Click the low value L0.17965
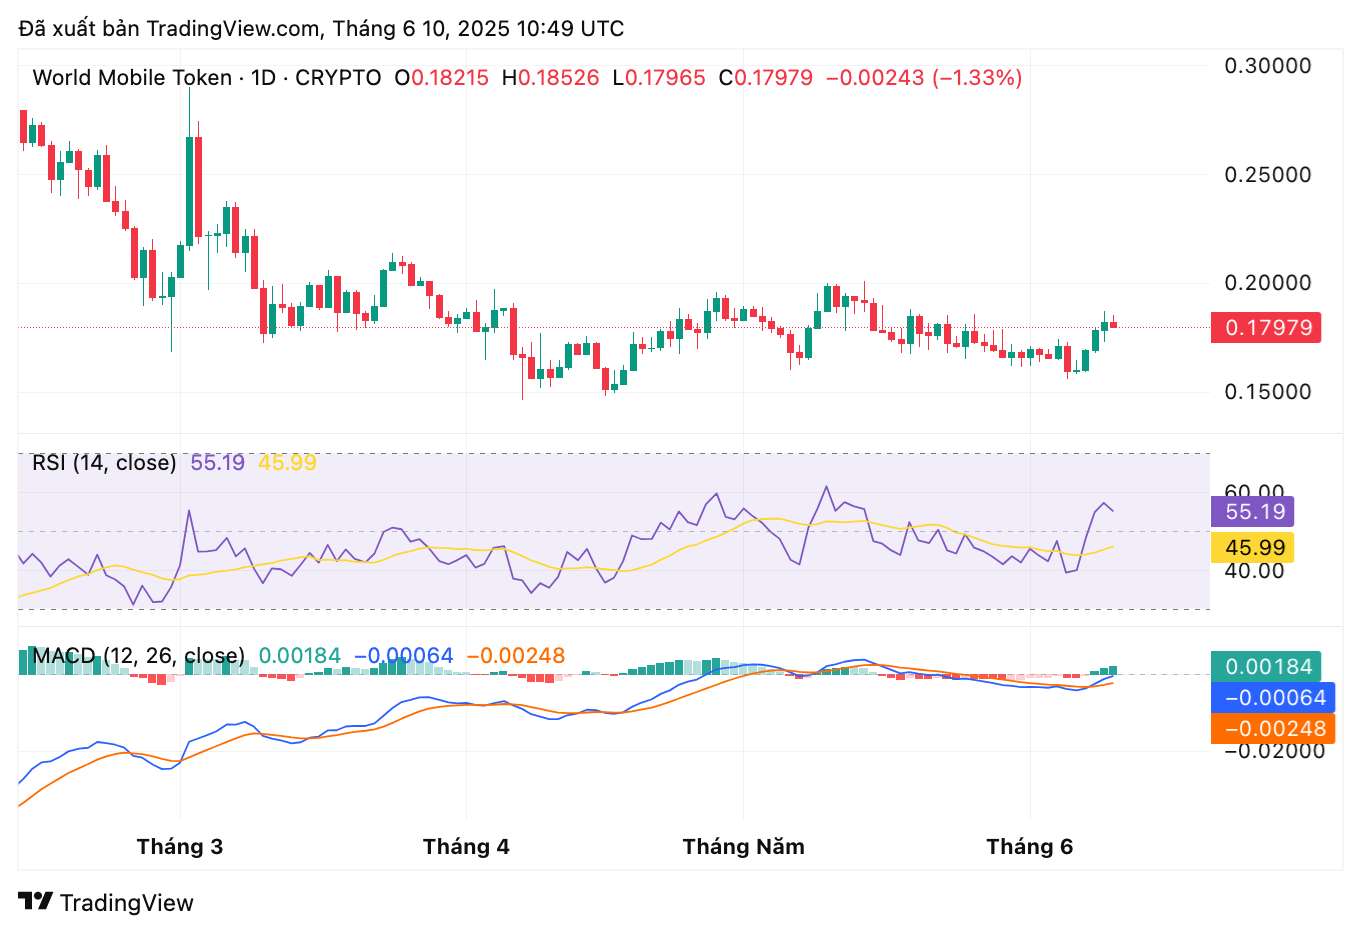This screenshot has width=1361, height=933. [659, 78]
